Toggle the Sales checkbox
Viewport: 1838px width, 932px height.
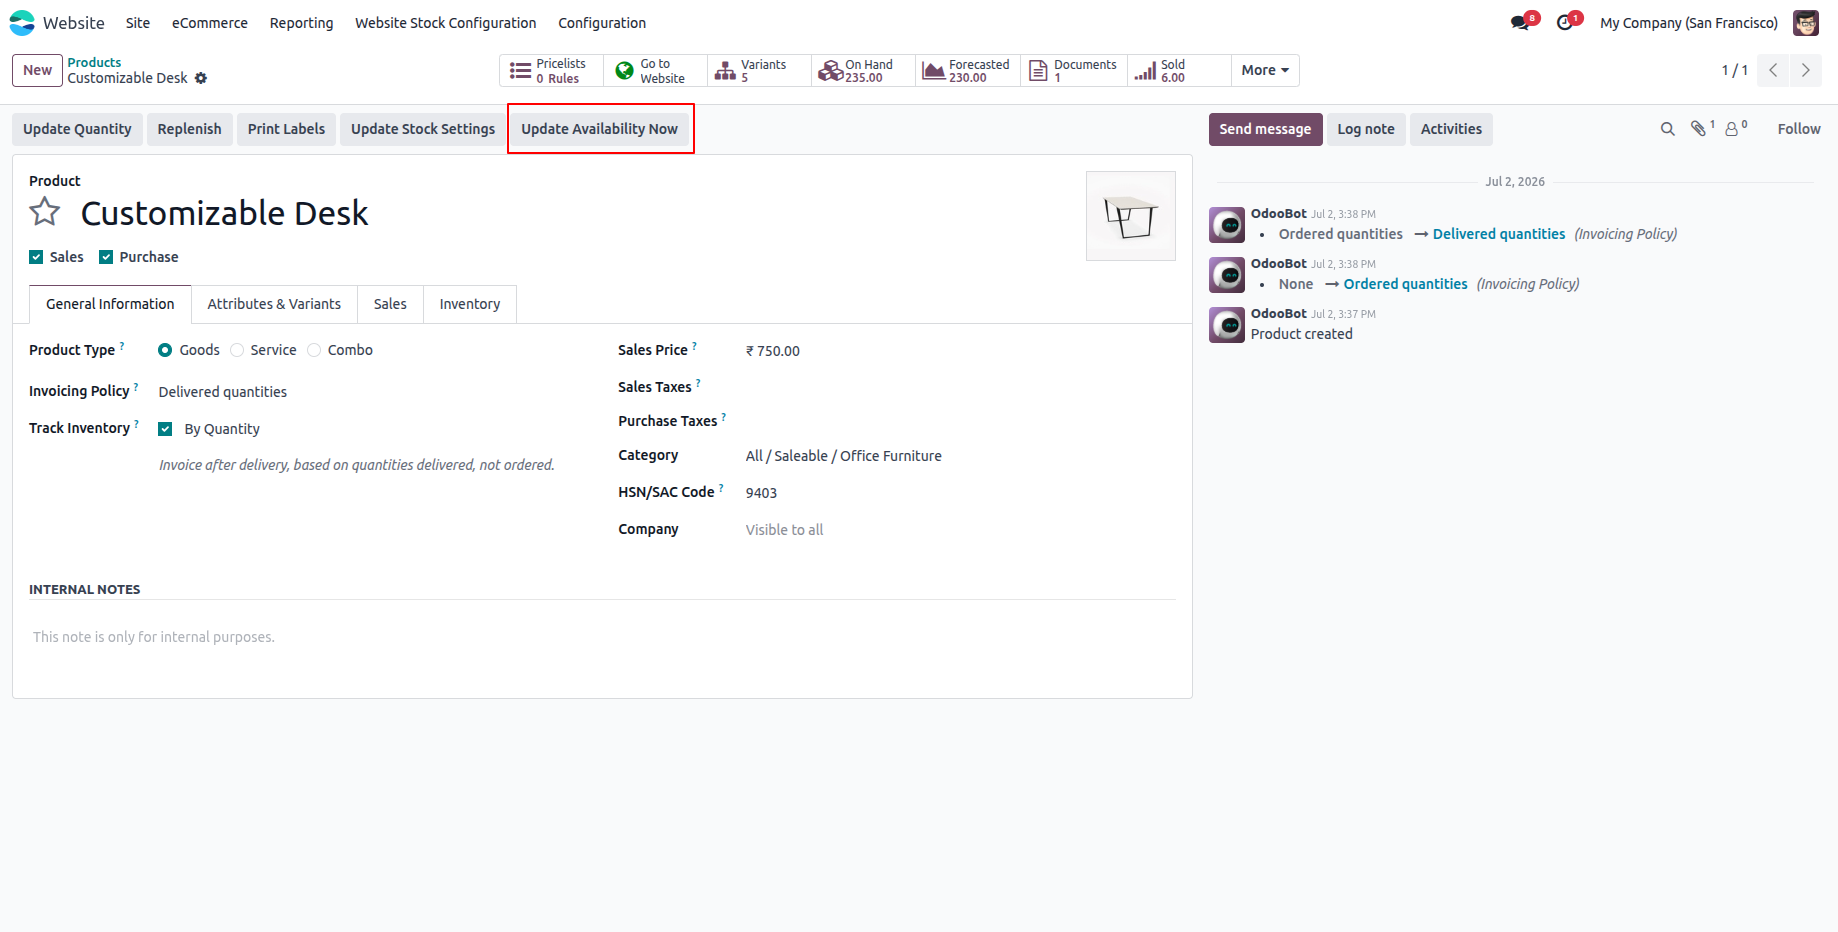tap(36, 257)
